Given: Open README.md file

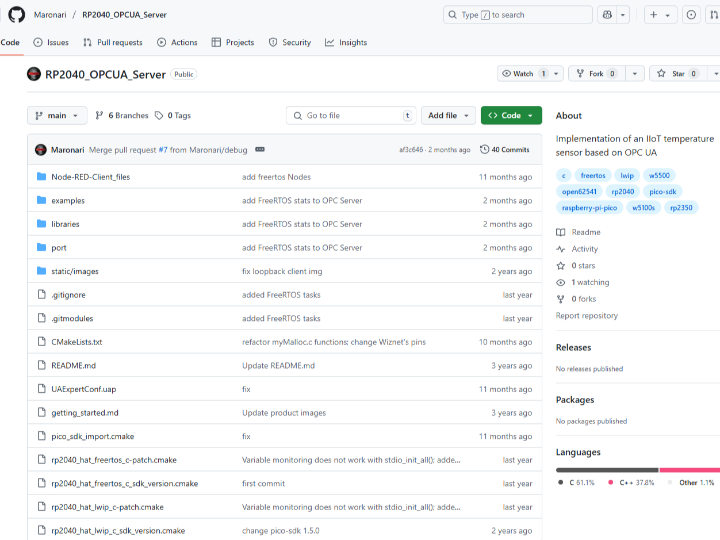Looking at the screenshot, I should point(73,366).
